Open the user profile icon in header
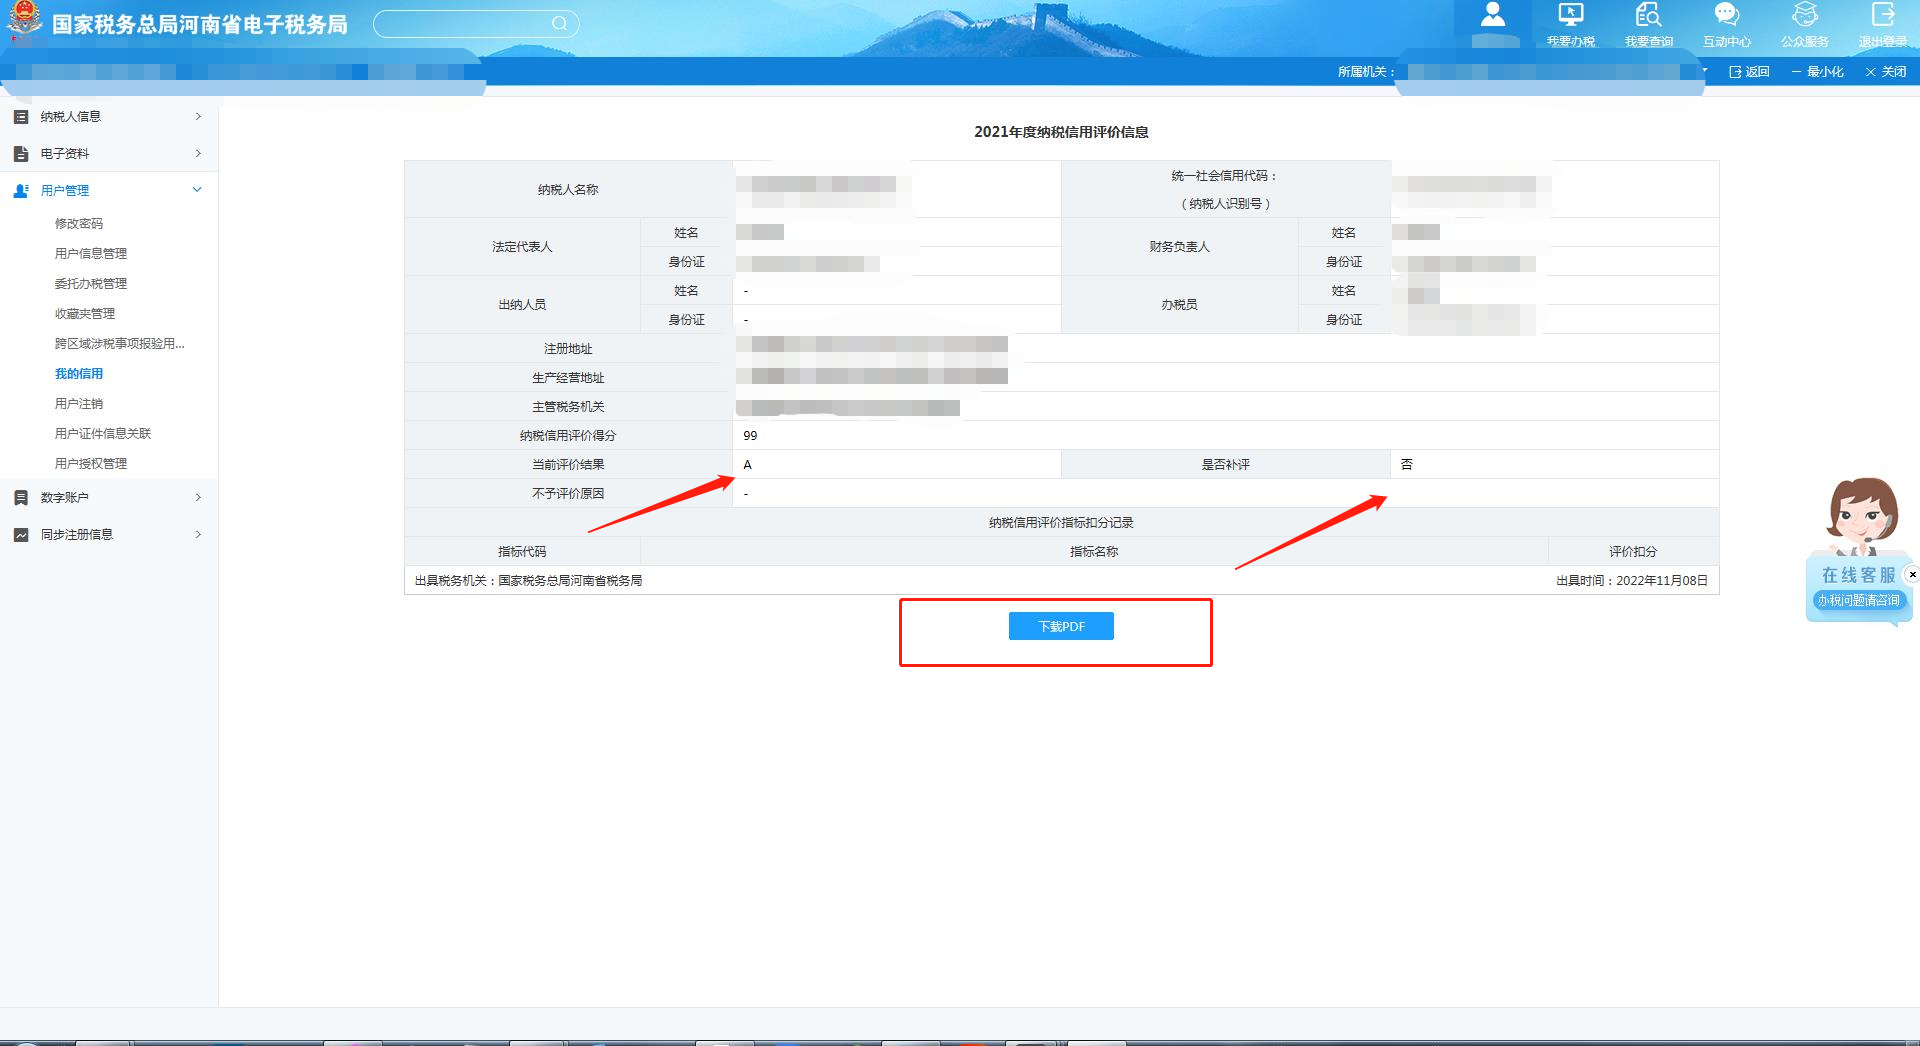1920x1046 pixels. (x=1493, y=14)
